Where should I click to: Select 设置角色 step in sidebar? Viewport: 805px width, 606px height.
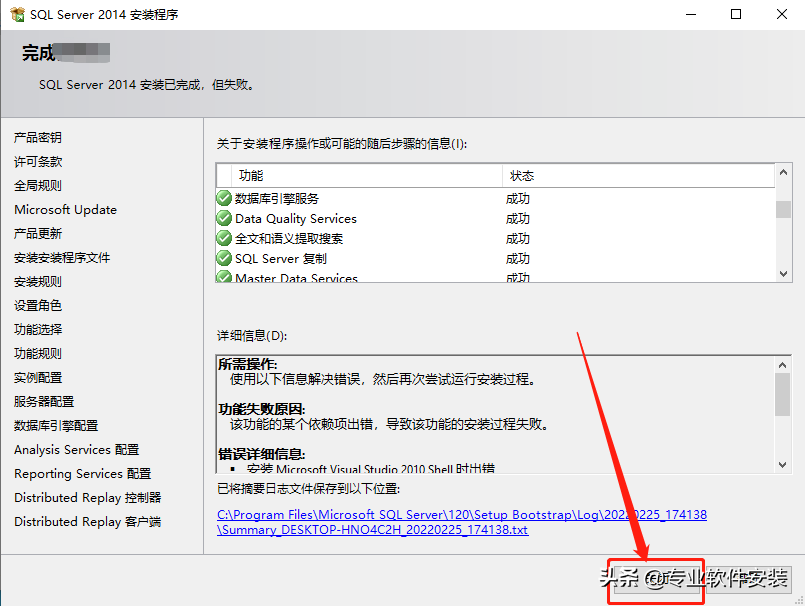click(38, 306)
